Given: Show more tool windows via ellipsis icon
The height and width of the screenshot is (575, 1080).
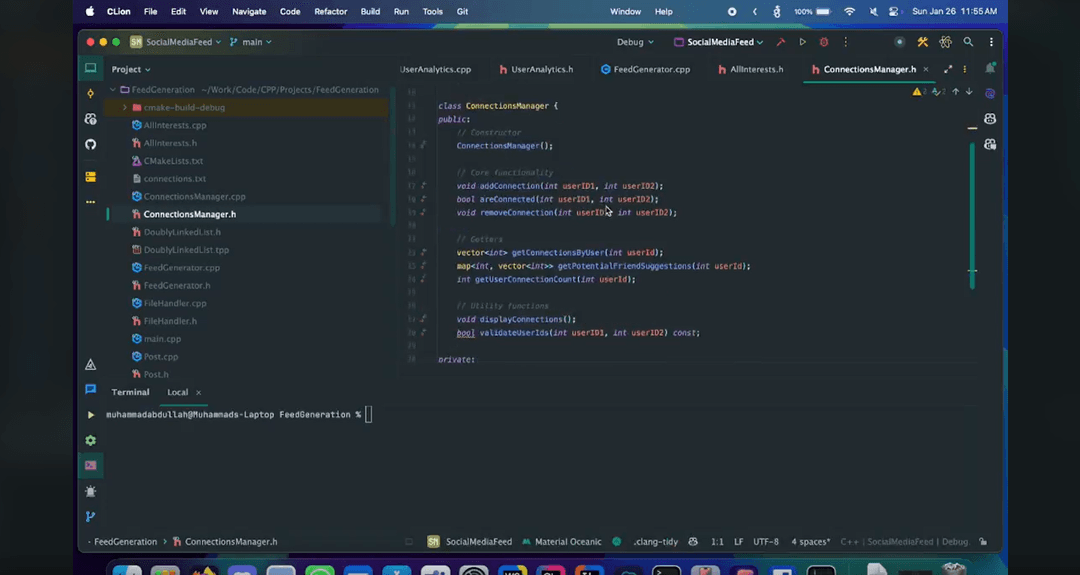Looking at the screenshot, I should tap(90, 202).
